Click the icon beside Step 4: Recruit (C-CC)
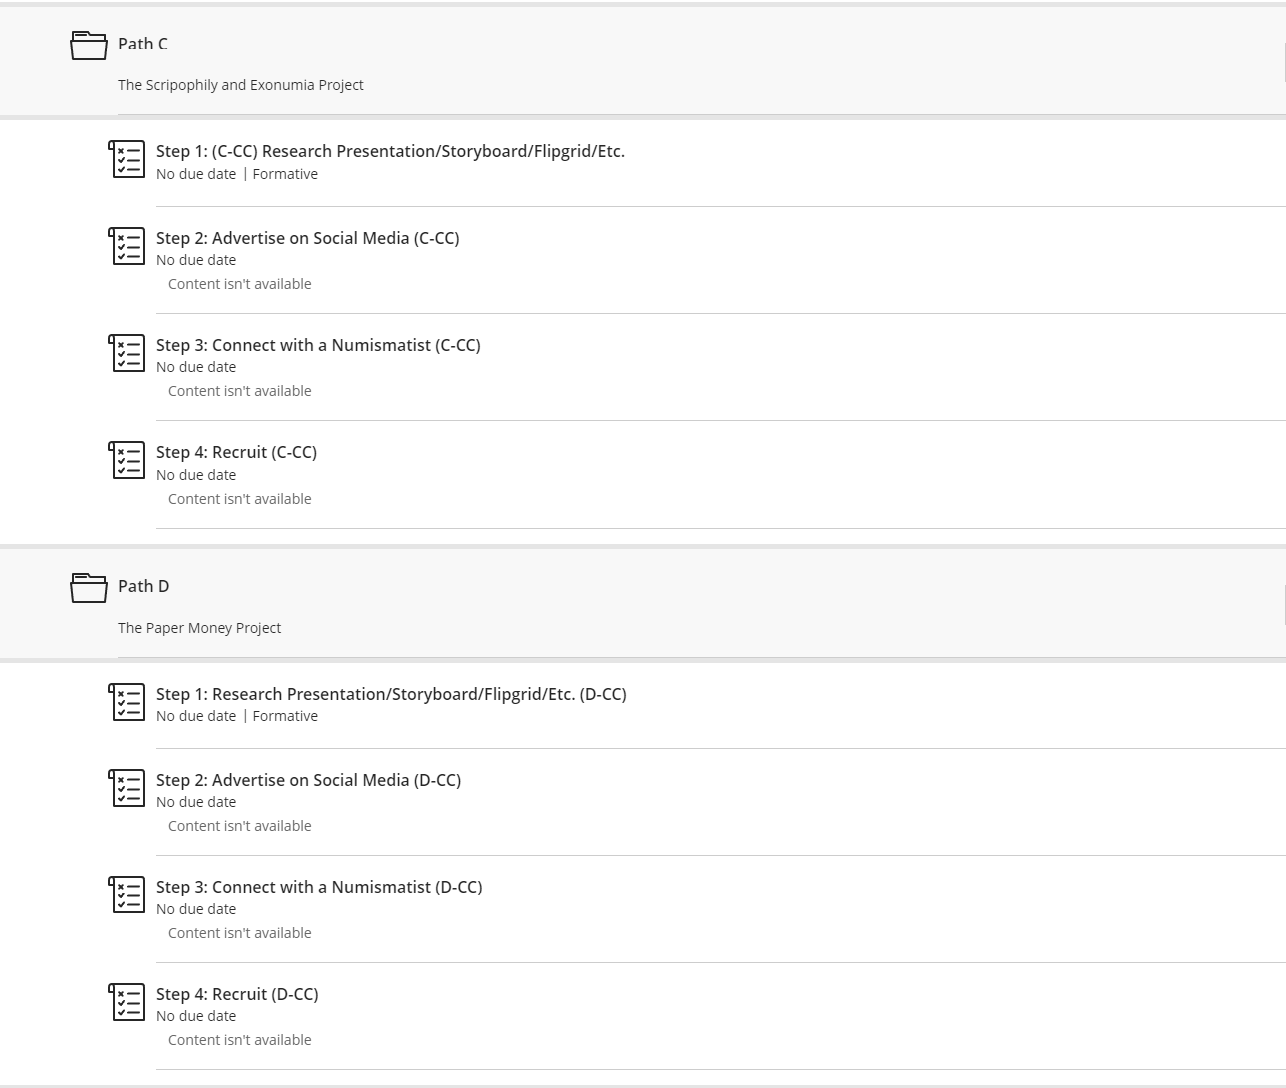 [x=127, y=460]
